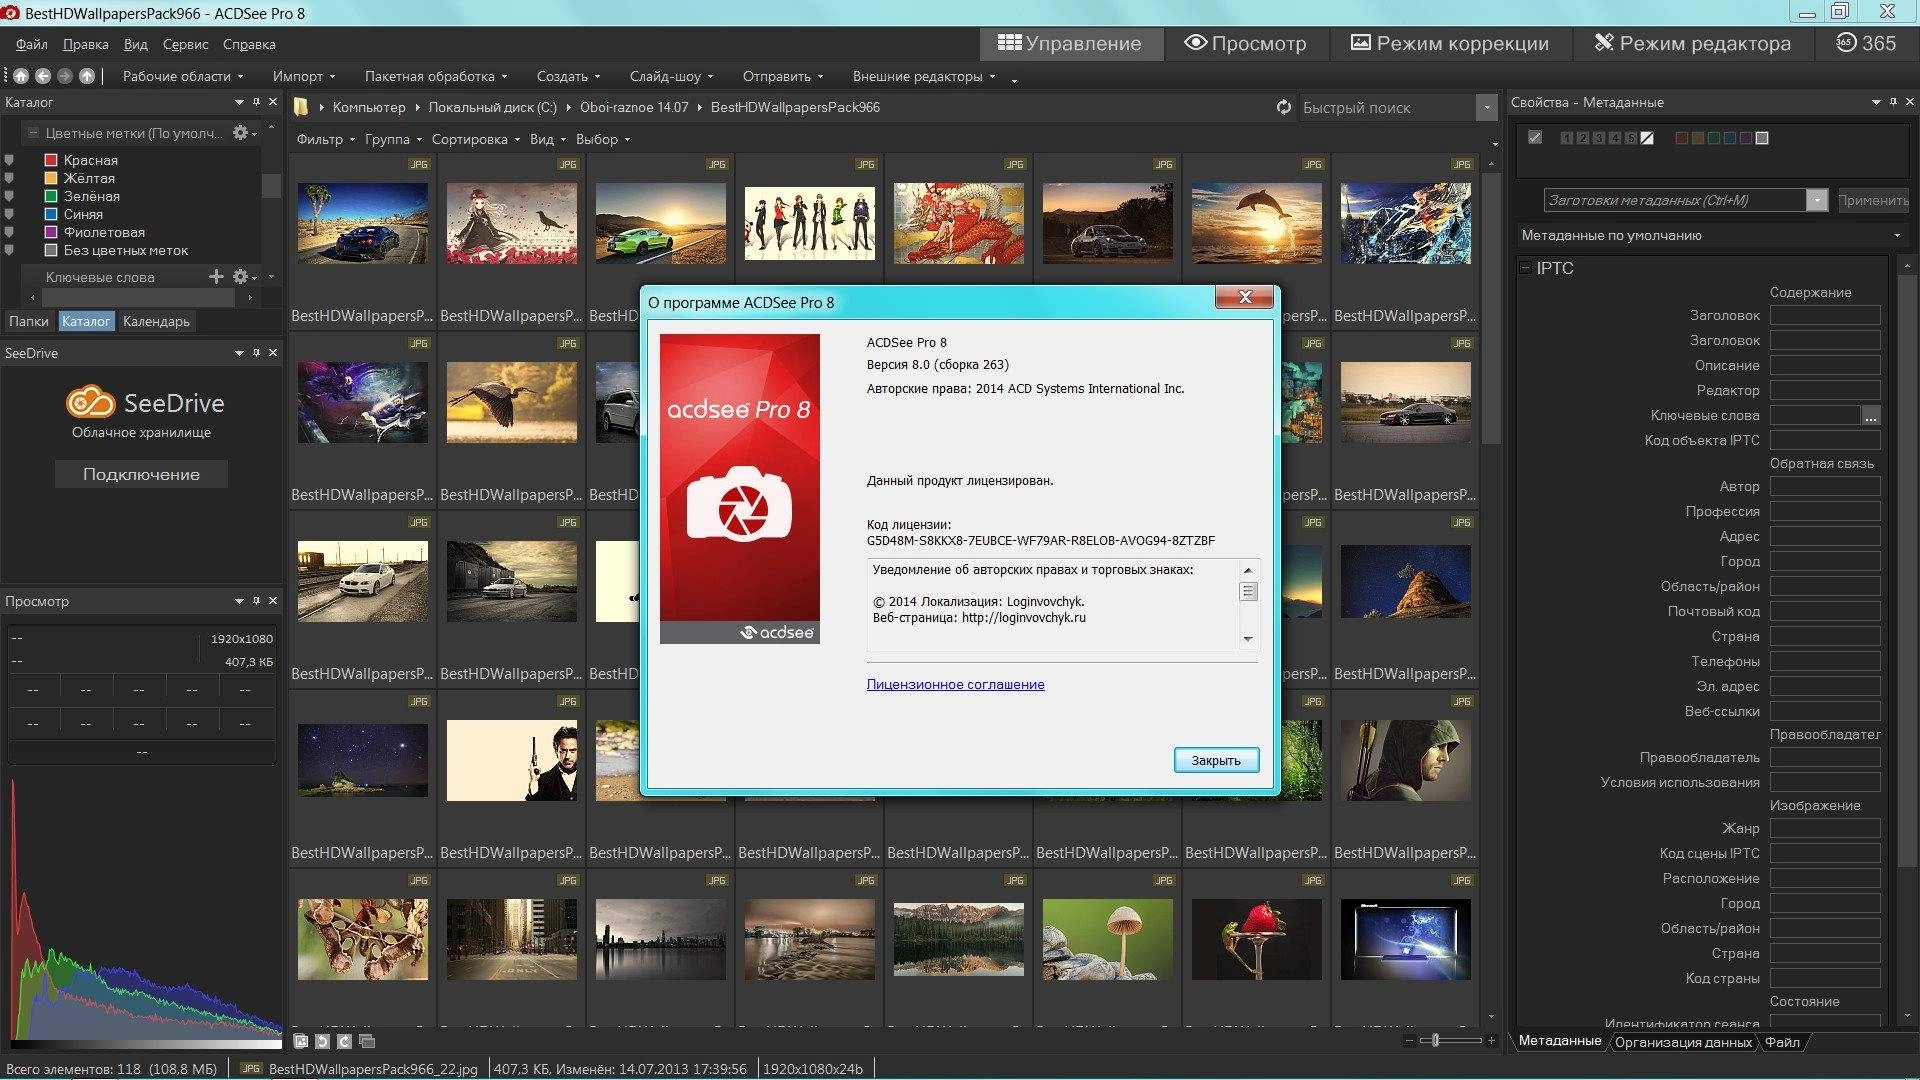Toggle filter marker for Фиолетовая label
The height and width of the screenshot is (1080, 1920).
click(x=9, y=232)
